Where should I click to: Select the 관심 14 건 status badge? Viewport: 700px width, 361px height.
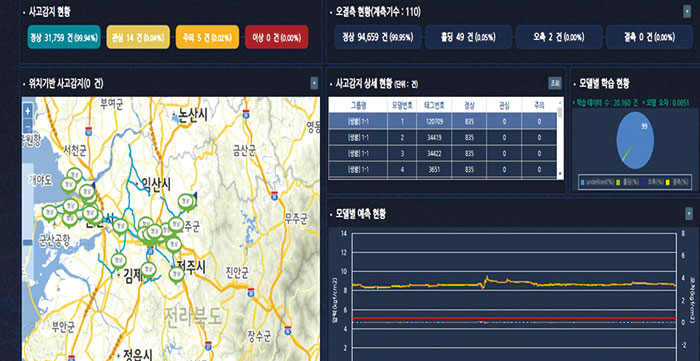[138, 37]
